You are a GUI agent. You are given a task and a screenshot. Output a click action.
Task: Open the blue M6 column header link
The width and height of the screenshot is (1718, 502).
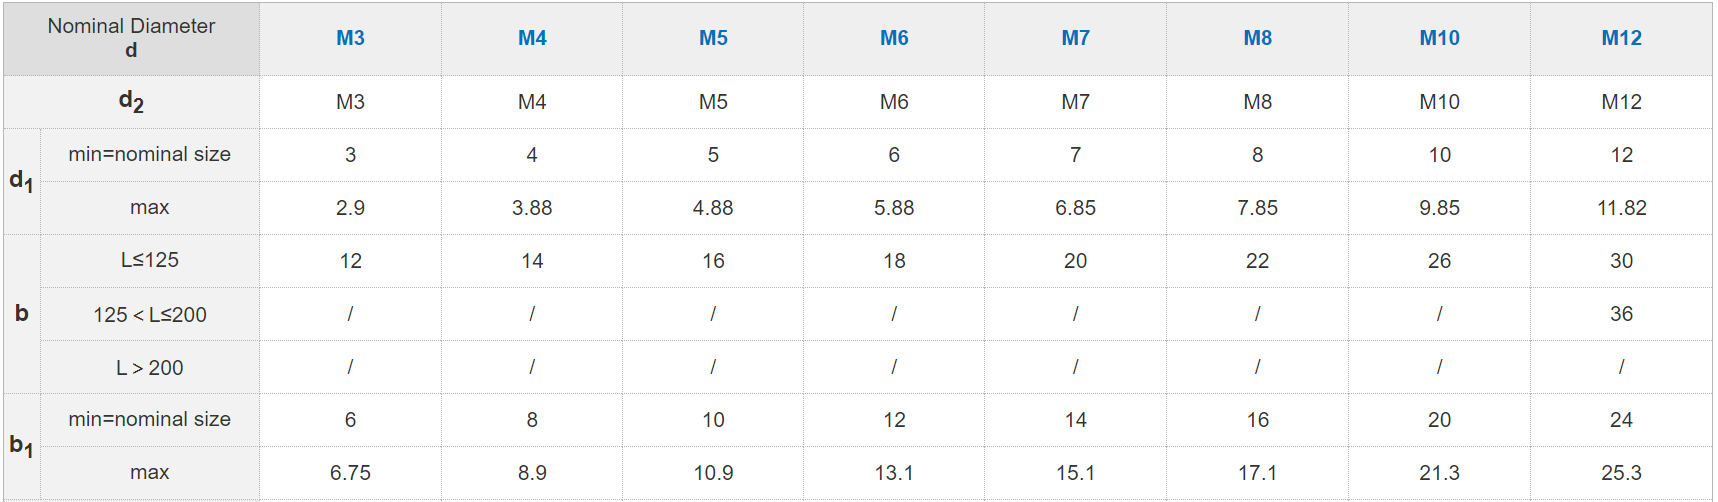pos(894,38)
